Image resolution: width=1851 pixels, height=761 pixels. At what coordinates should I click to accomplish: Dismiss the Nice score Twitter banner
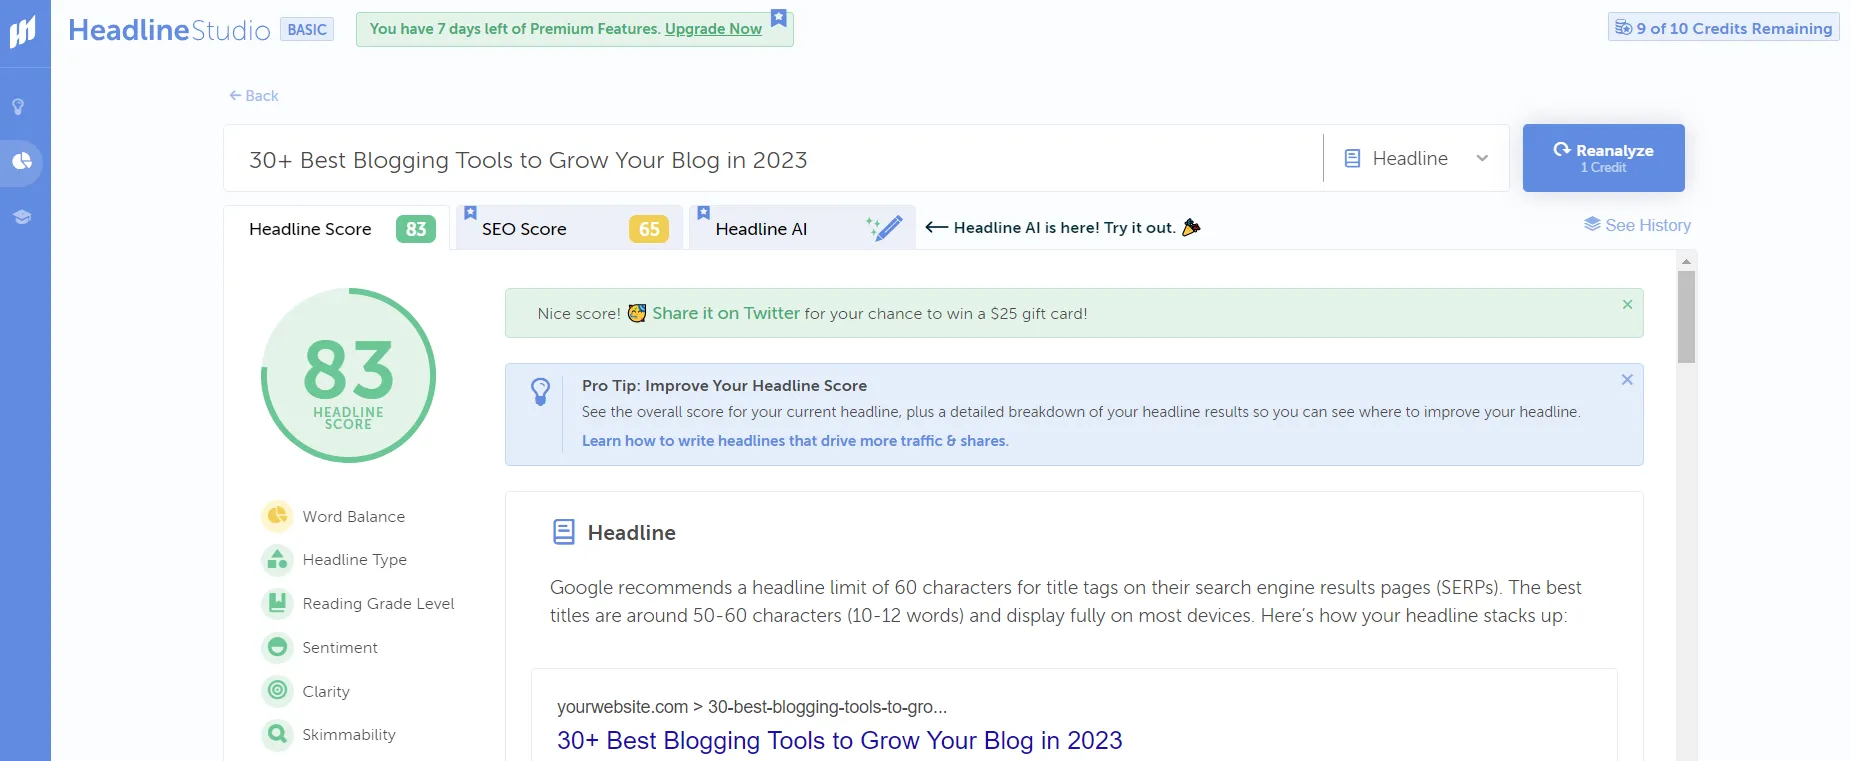(x=1627, y=304)
